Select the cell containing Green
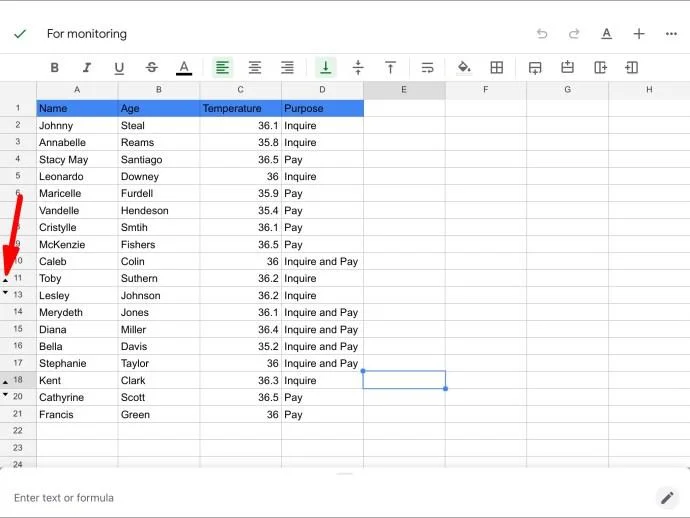690x518 pixels. 159,415
